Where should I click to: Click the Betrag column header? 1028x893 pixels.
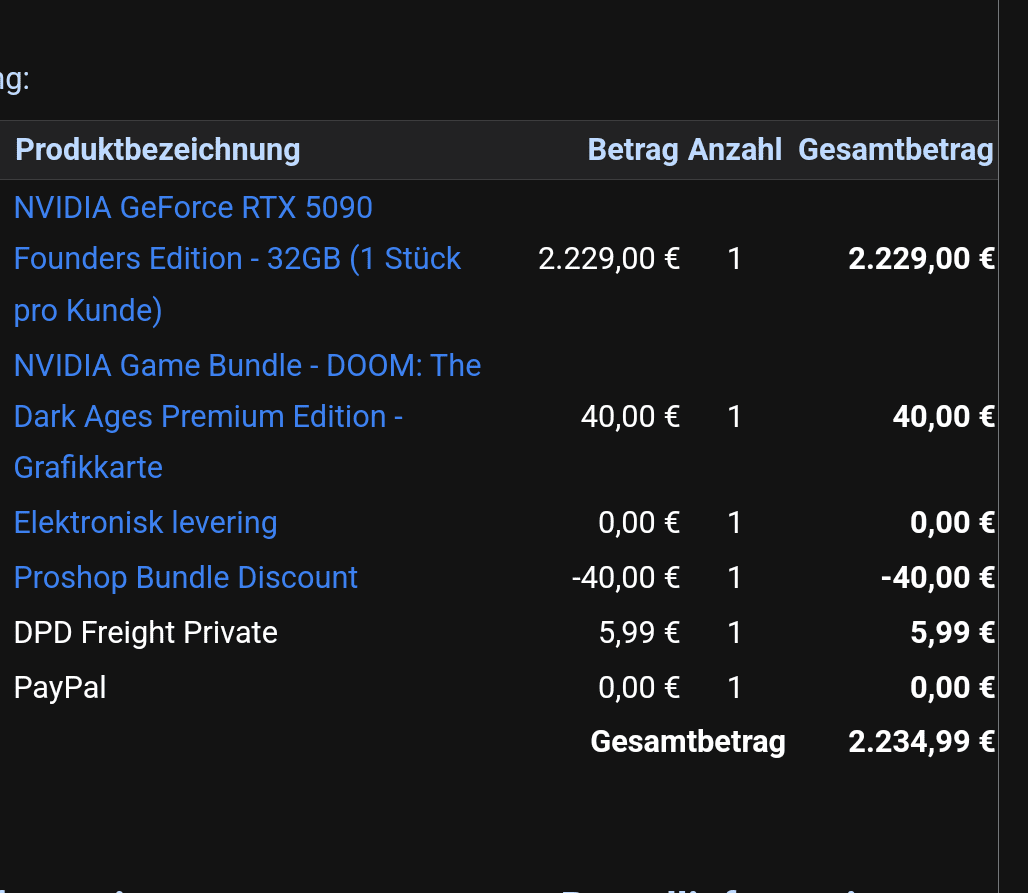pyautogui.click(x=633, y=150)
